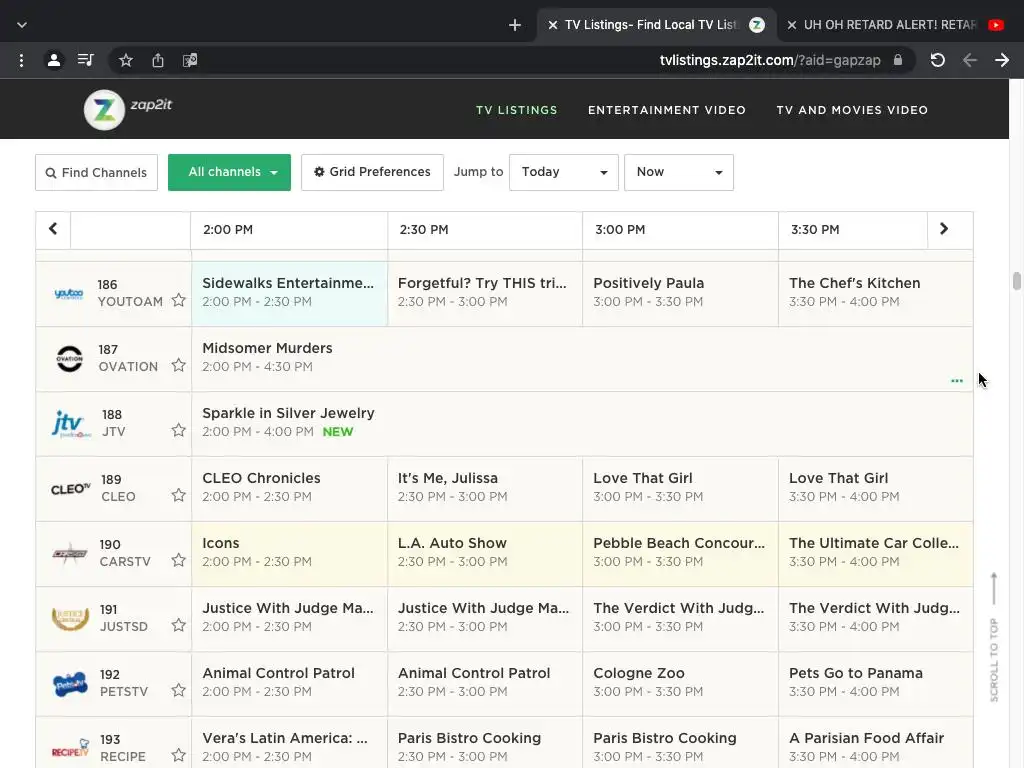Bookmark page with star icon
This screenshot has height=768, width=1024.
pos(126,60)
